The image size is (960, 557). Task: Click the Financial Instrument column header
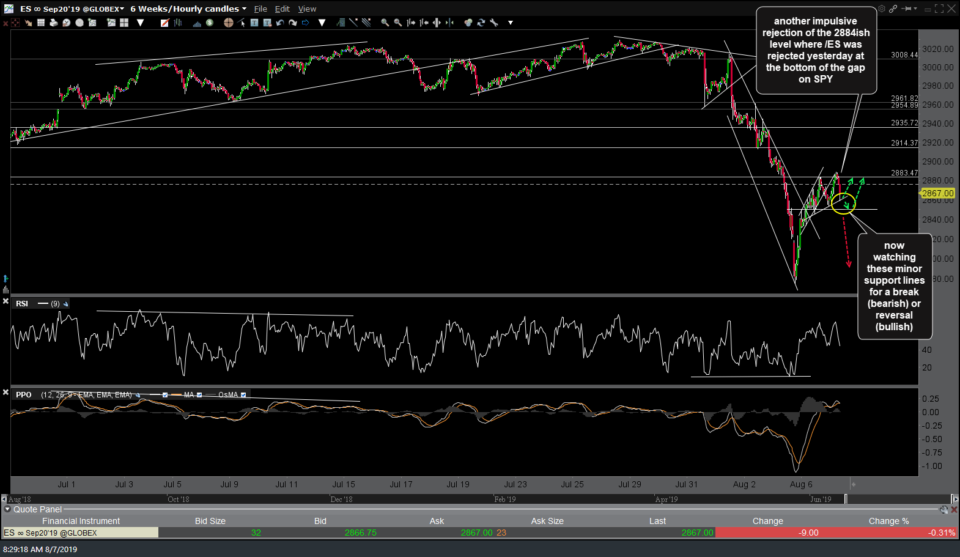point(81,521)
